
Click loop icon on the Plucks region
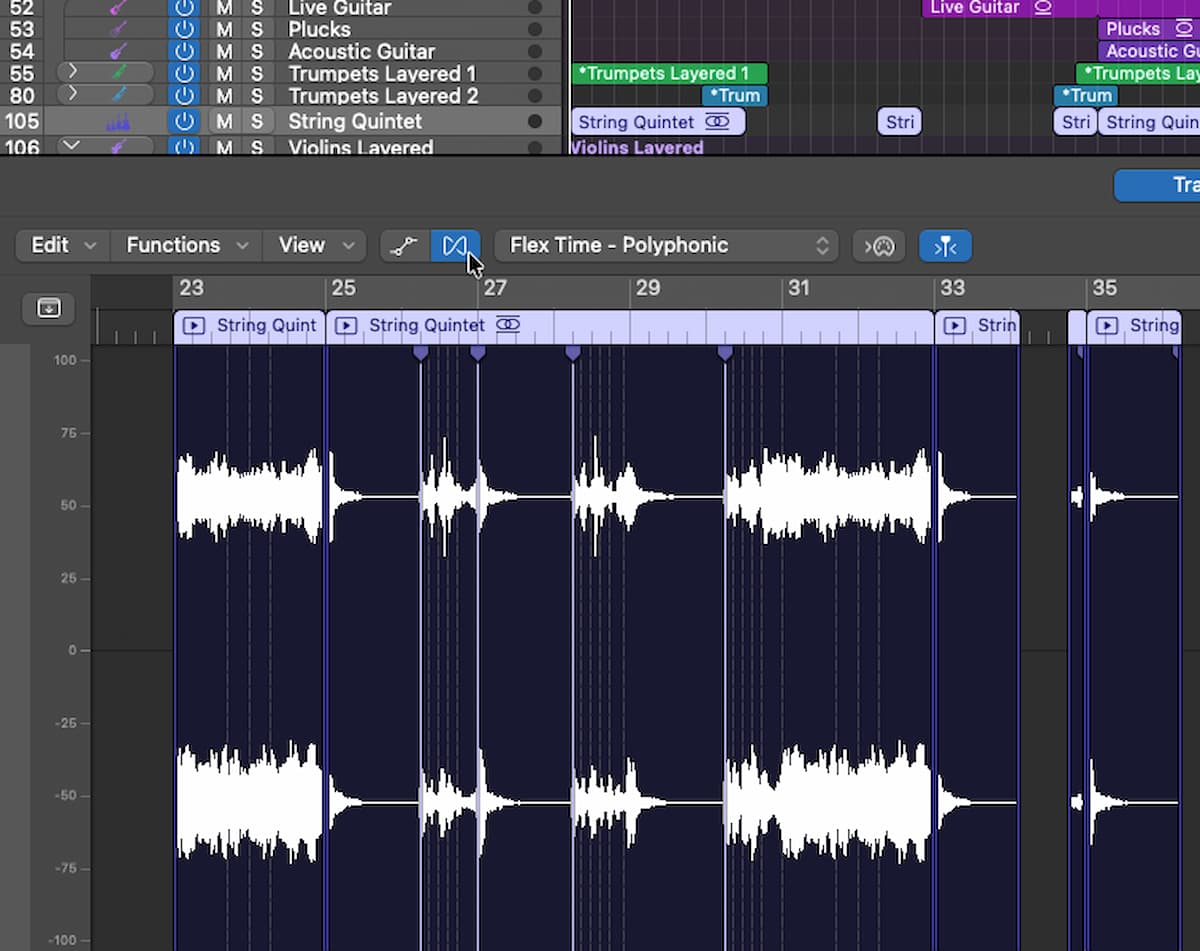point(1183,29)
